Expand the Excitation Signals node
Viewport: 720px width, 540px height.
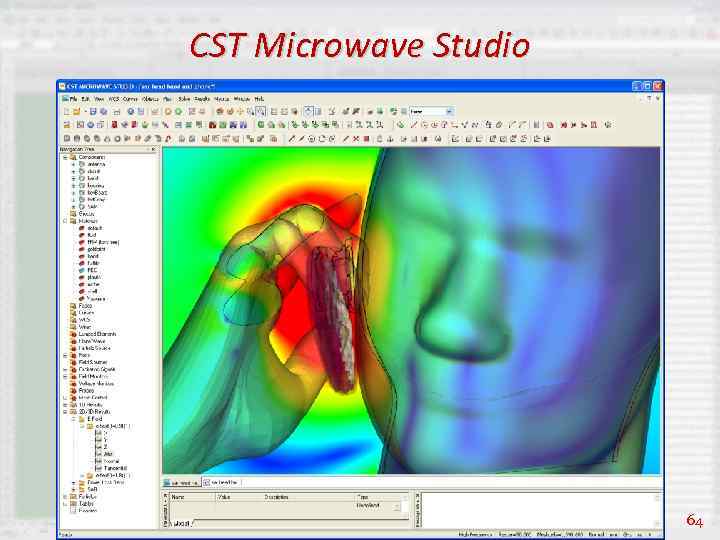pyautogui.click(x=65, y=369)
